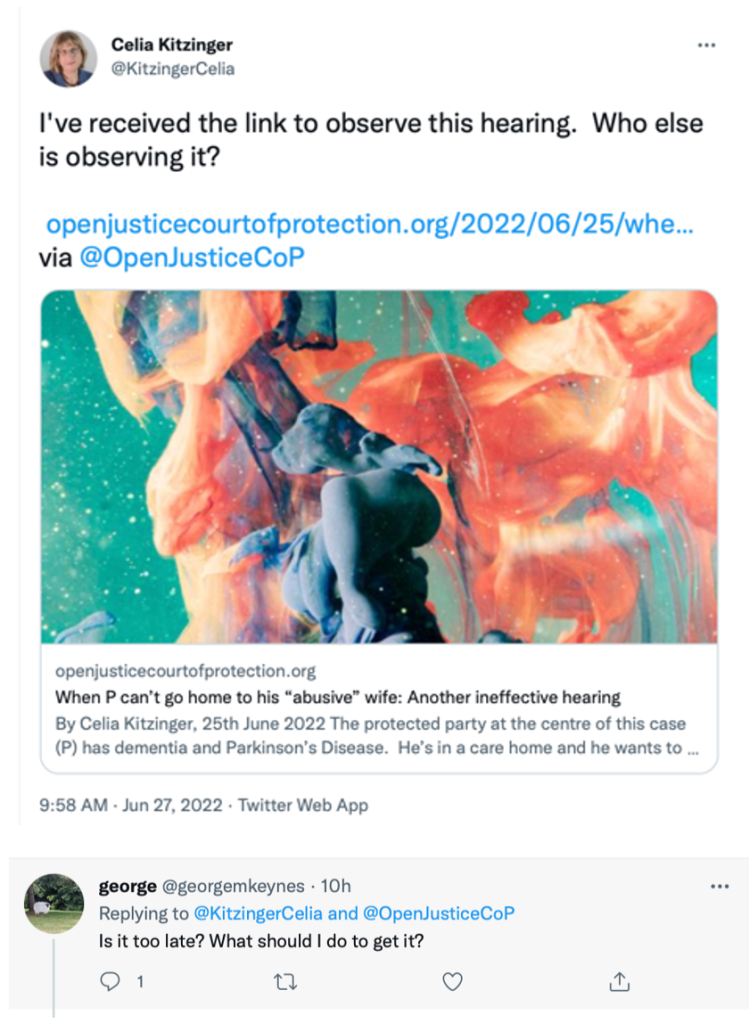Open george's profile avatar
This screenshot has width=749, height=1023.
click(54, 903)
